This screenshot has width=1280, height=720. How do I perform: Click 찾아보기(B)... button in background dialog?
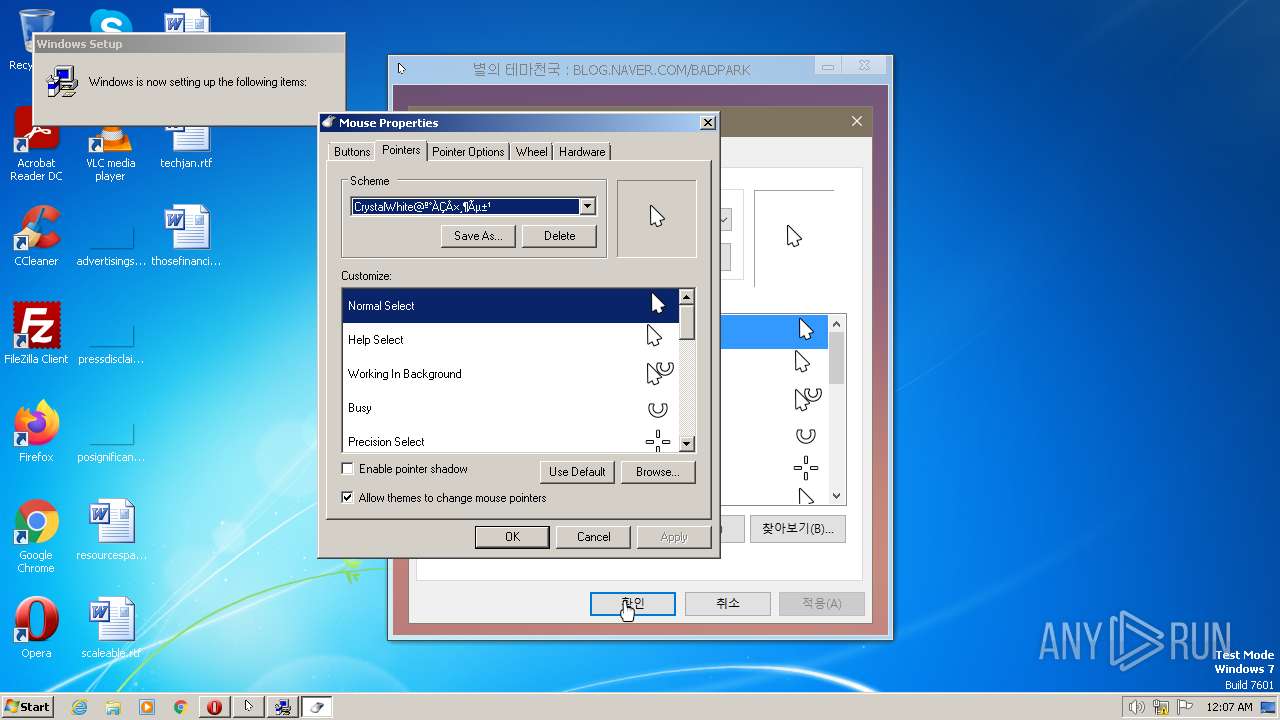point(797,529)
